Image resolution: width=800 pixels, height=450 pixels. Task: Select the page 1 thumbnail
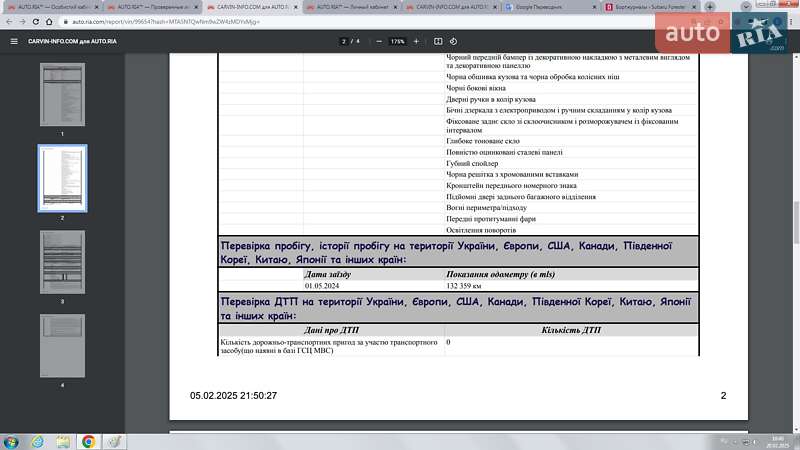[62, 95]
